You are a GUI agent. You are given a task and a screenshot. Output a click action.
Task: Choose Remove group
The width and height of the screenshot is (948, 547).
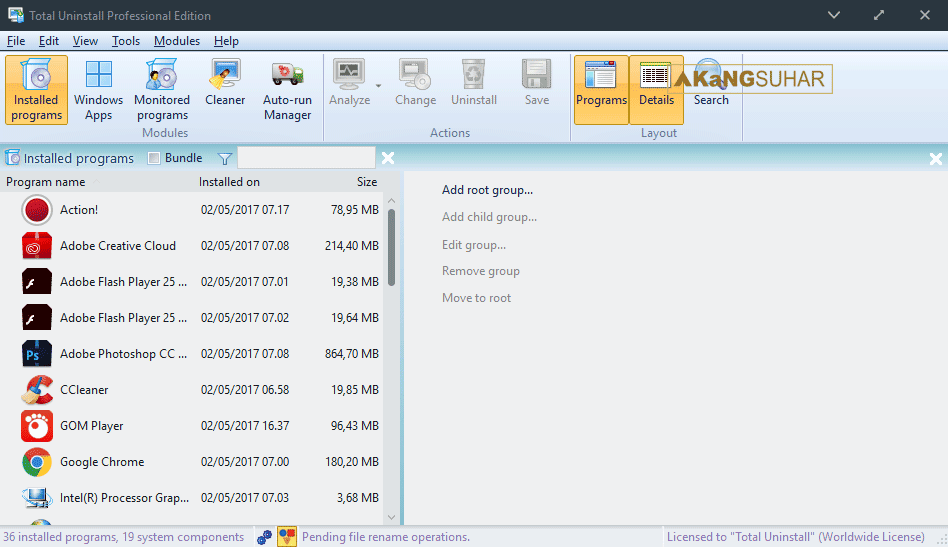click(481, 271)
